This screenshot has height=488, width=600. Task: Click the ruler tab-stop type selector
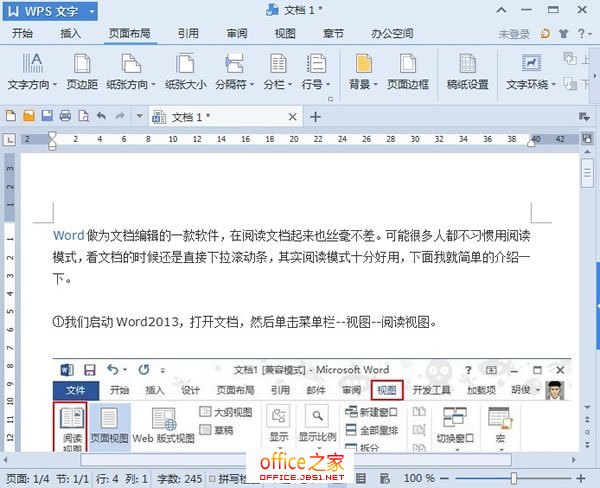coord(9,139)
